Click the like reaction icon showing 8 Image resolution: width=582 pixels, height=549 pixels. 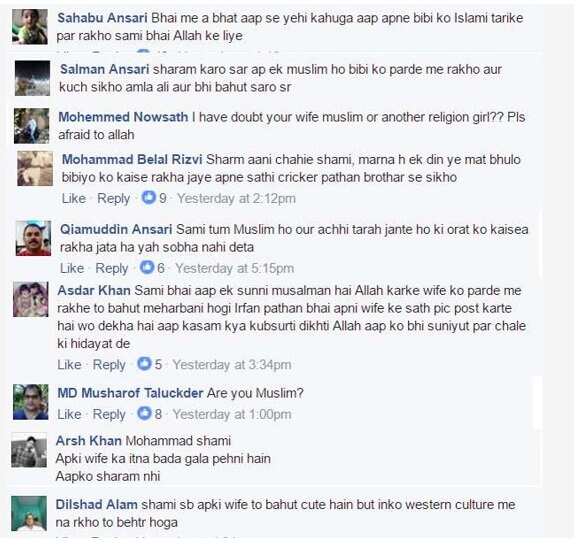point(144,414)
